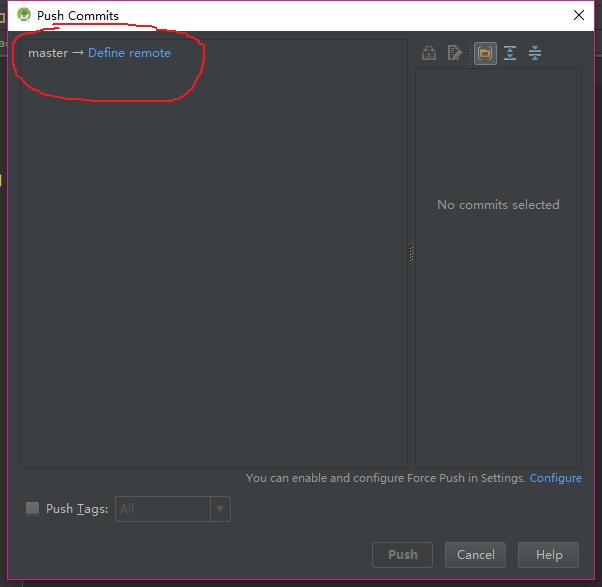Select the master branch entry
The height and width of the screenshot is (587, 602).
pyautogui.click(x=48, y=53)
